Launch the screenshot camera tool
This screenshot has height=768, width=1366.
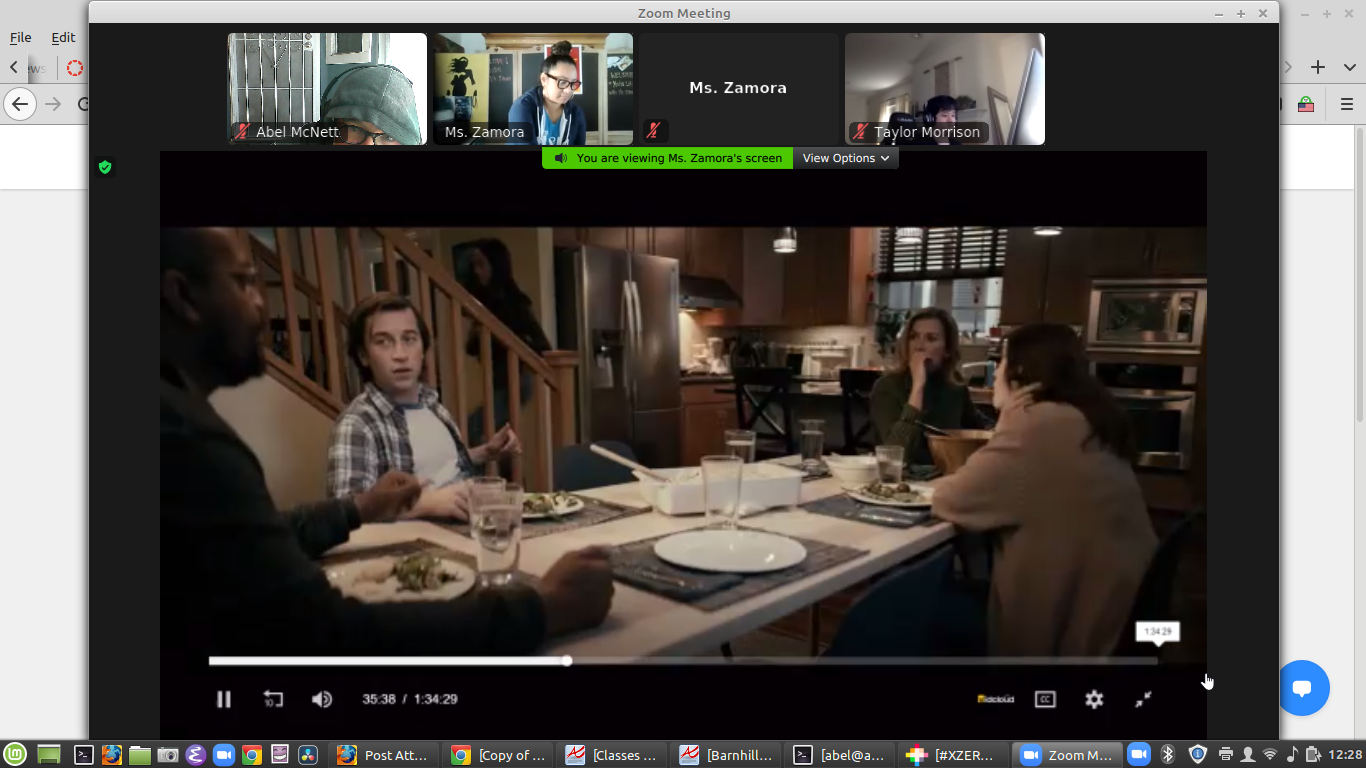168,755
